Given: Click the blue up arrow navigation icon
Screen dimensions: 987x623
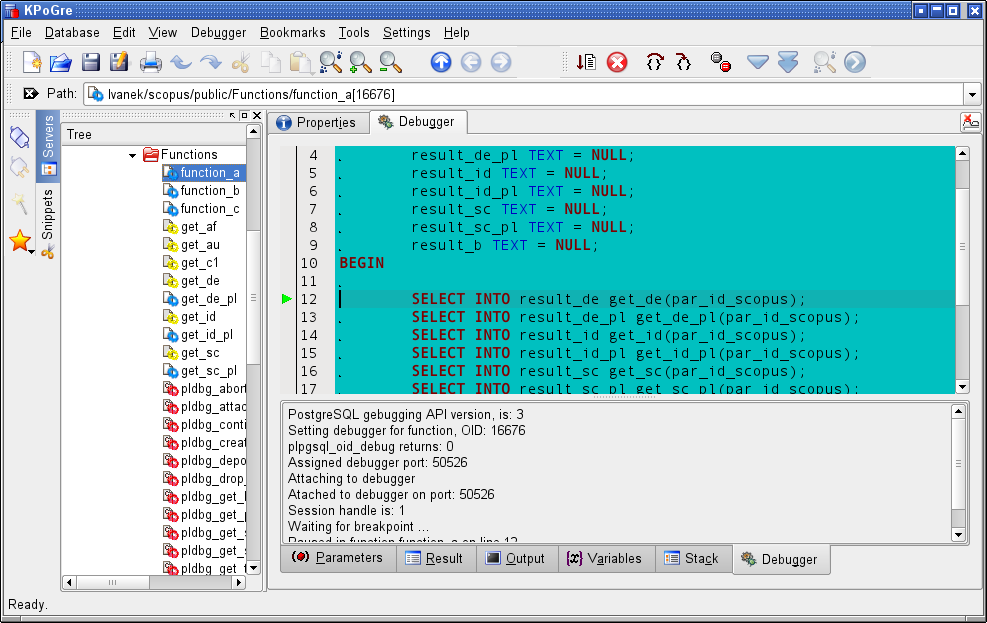Looking at the screenshot, I should 441,62.
